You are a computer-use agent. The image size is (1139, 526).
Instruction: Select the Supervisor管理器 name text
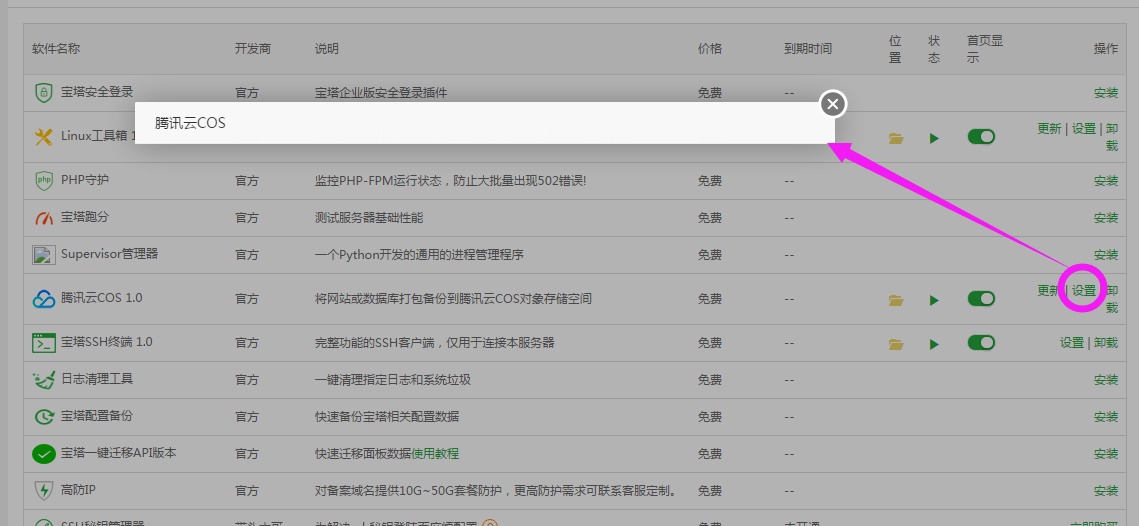click(110, 254)
